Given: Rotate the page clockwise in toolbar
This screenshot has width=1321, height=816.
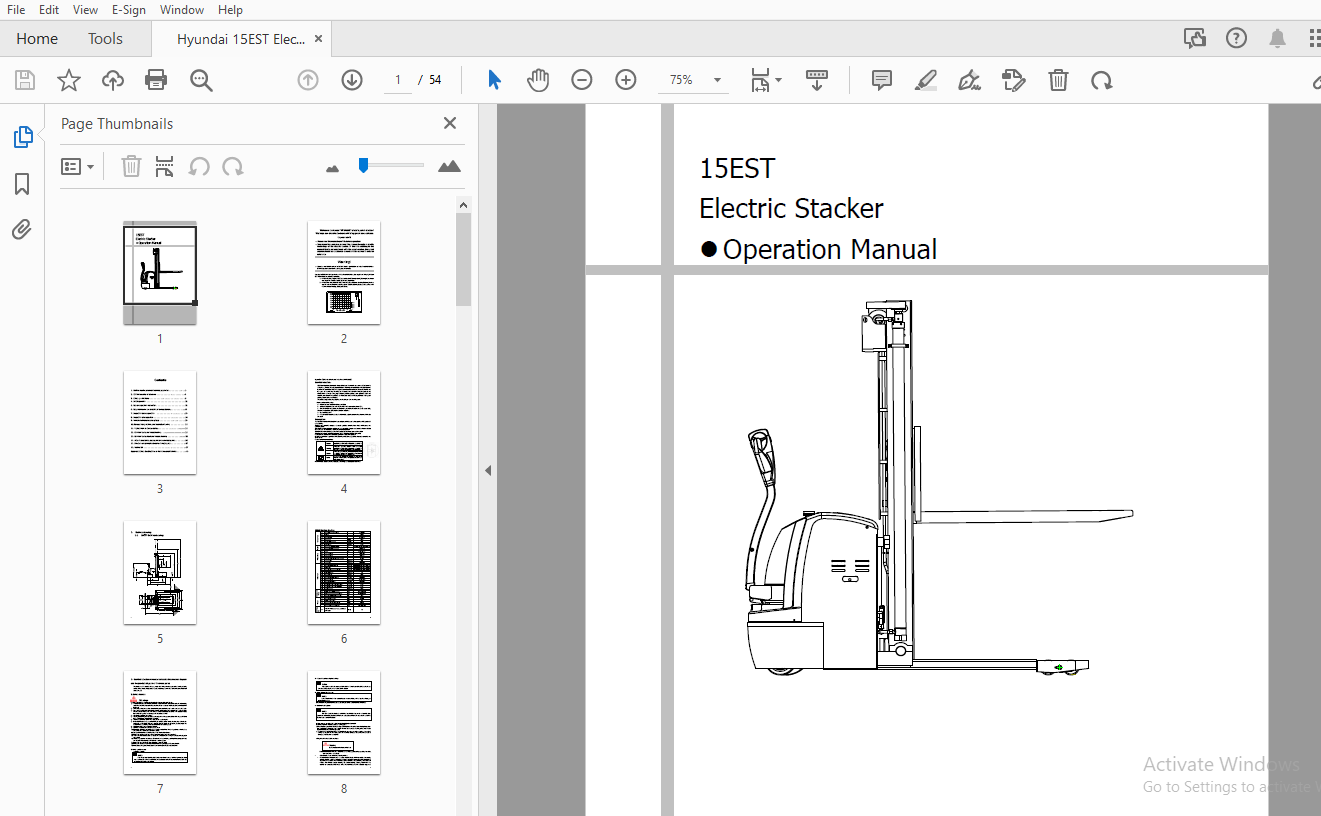Looking at the screenshot, I should [1102, 80].
